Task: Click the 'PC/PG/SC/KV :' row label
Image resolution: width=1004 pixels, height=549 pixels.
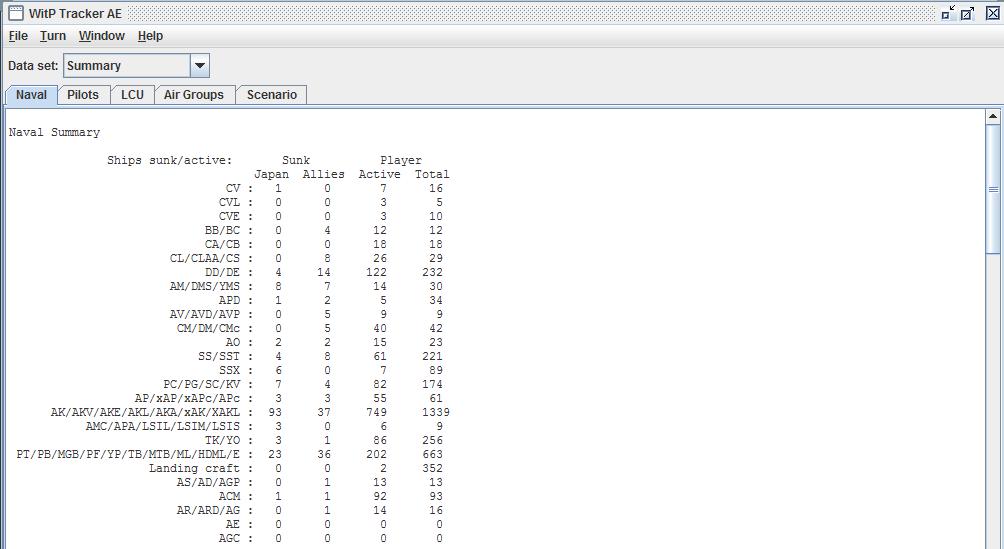Action: pos(208,385)
